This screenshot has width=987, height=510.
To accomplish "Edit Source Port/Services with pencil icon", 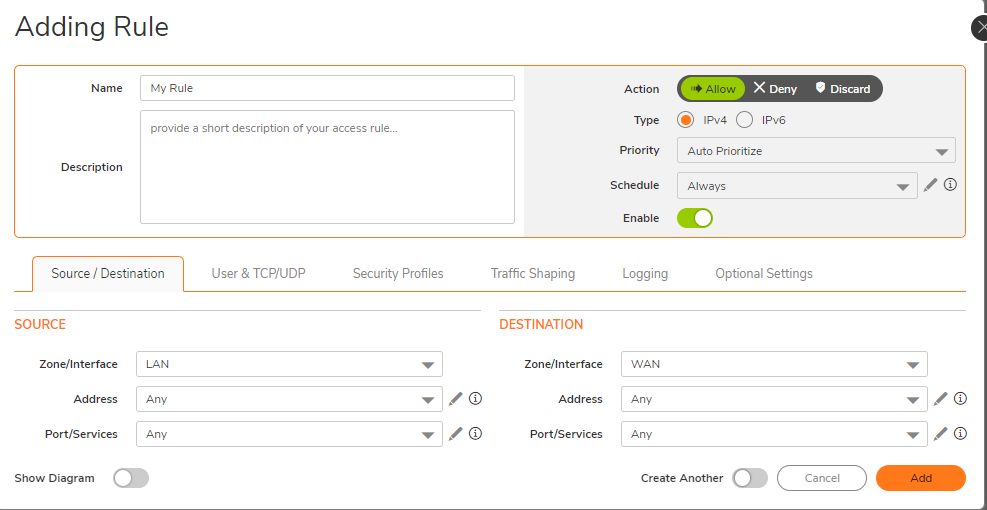I will [456, 434].
